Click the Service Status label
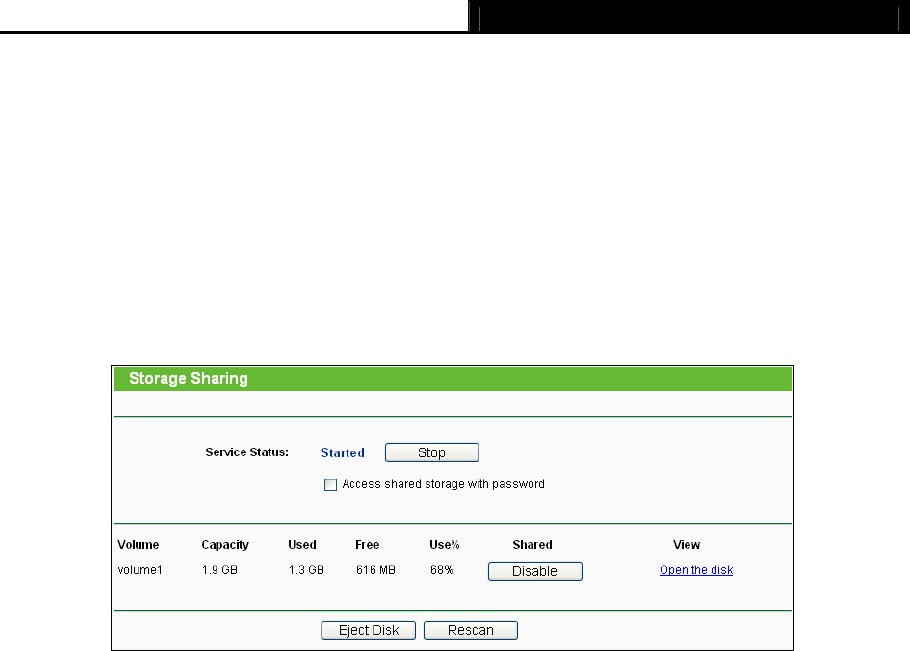 click(247, 452)
